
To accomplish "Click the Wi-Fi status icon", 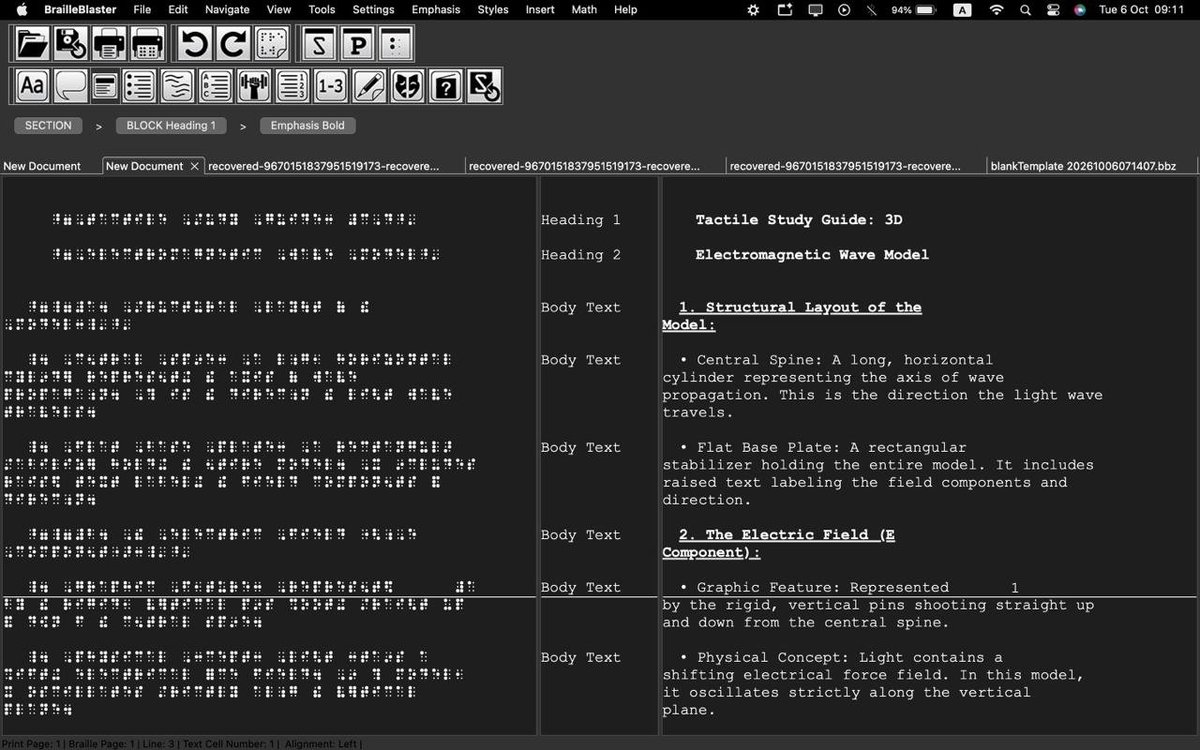I will 996,10.
